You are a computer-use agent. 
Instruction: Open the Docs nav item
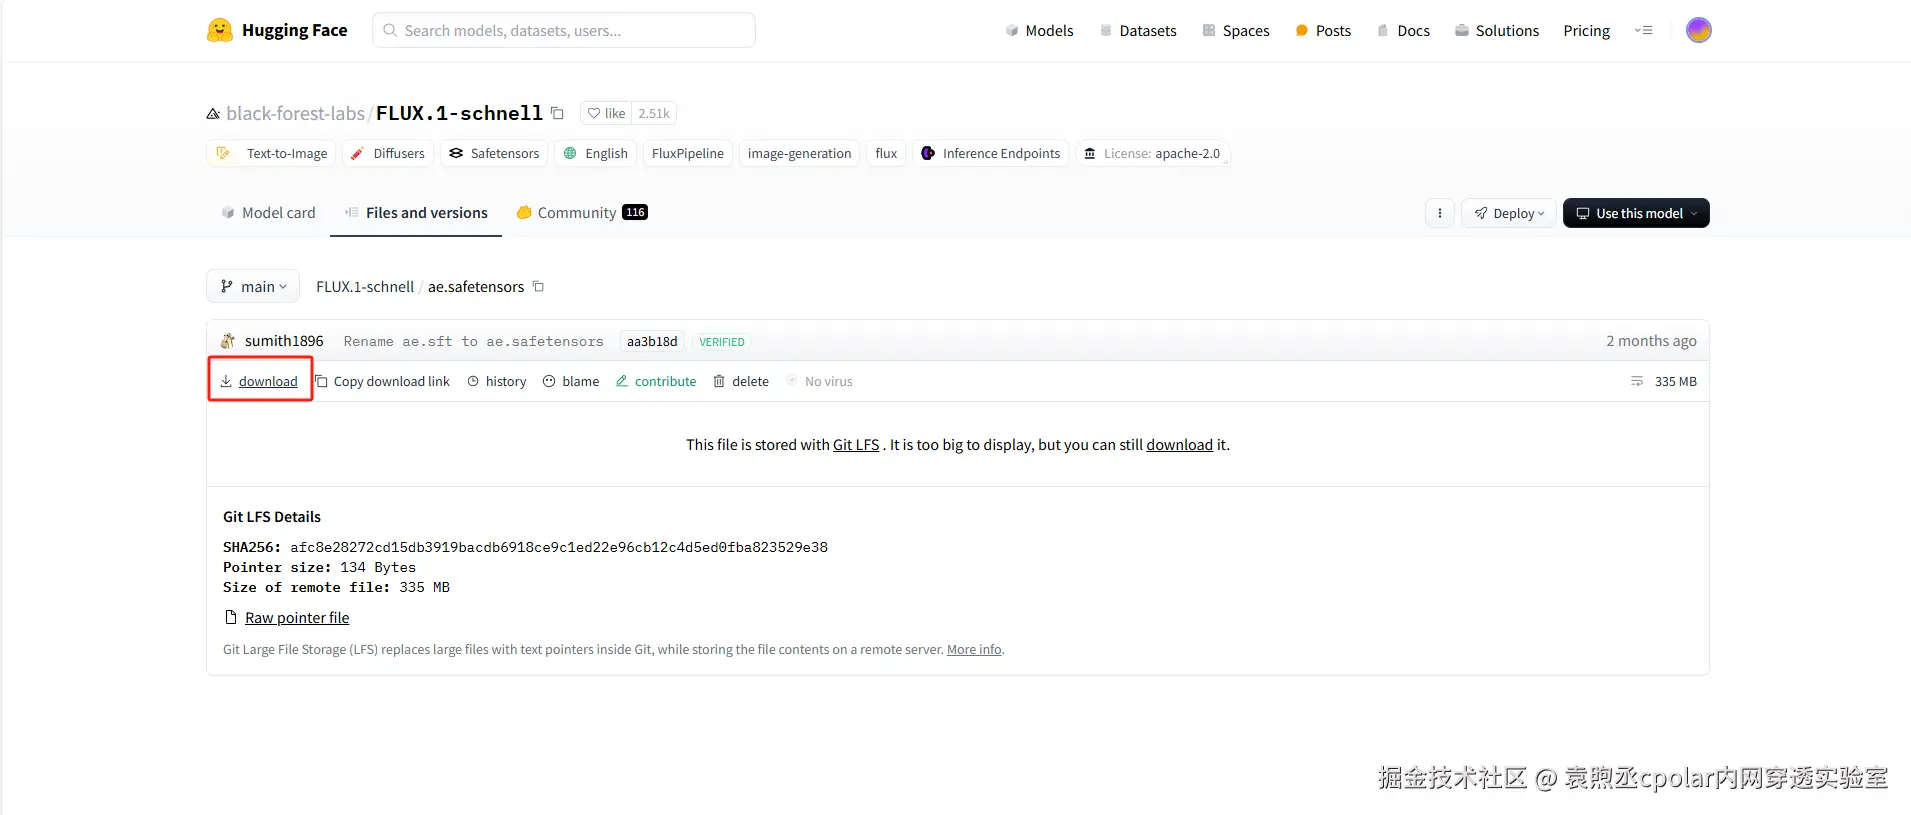tap(1403, 31)
